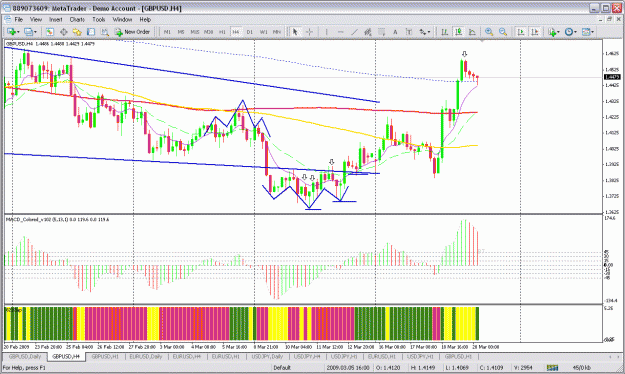Viewport: 625px width, 374px height.
Task: Switch chart to D1 timeframe
Action: [x=250, y=32]
